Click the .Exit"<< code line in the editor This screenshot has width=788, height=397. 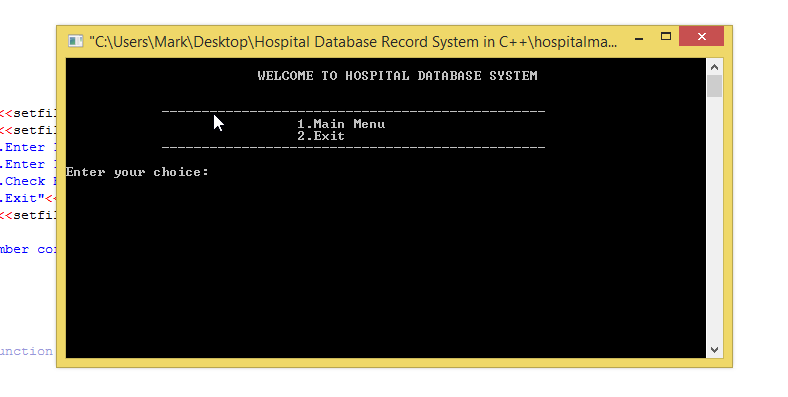tap(27, 198)
